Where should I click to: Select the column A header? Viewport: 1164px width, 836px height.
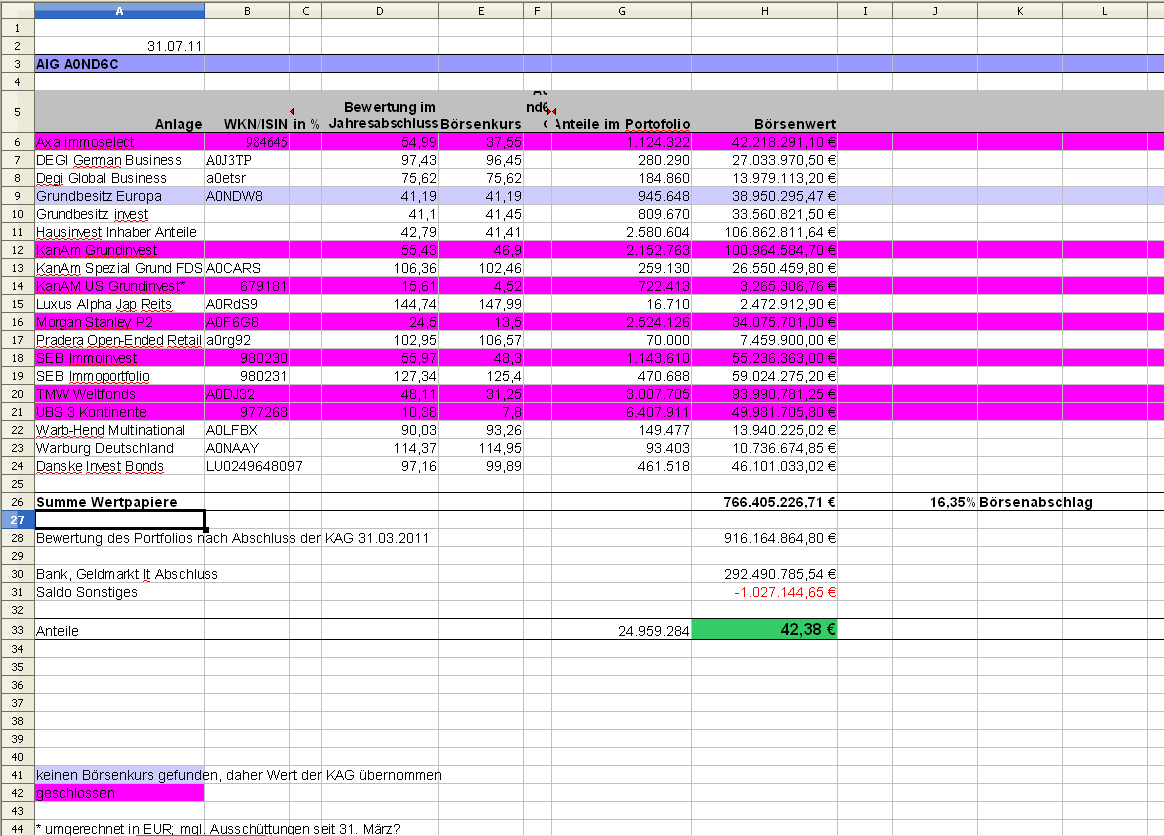point(119,10)
